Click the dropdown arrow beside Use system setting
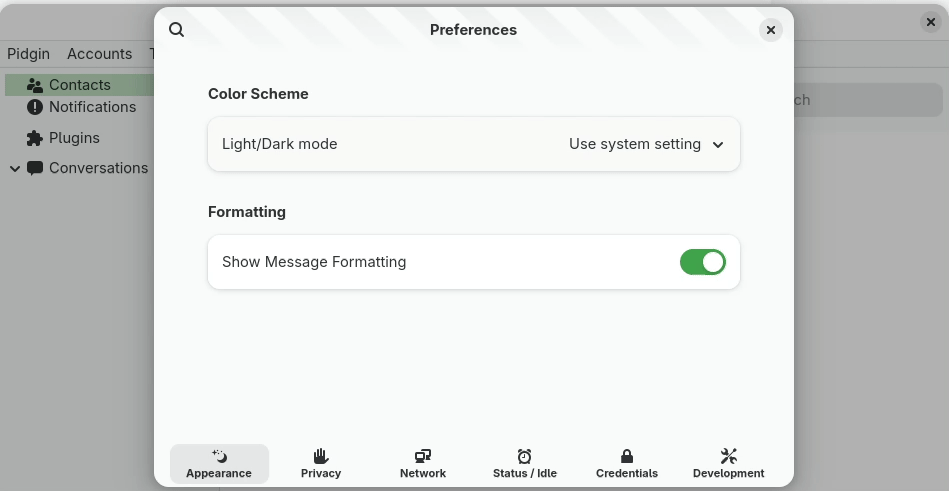Screen dimensions: 949x491 [718, 145]
